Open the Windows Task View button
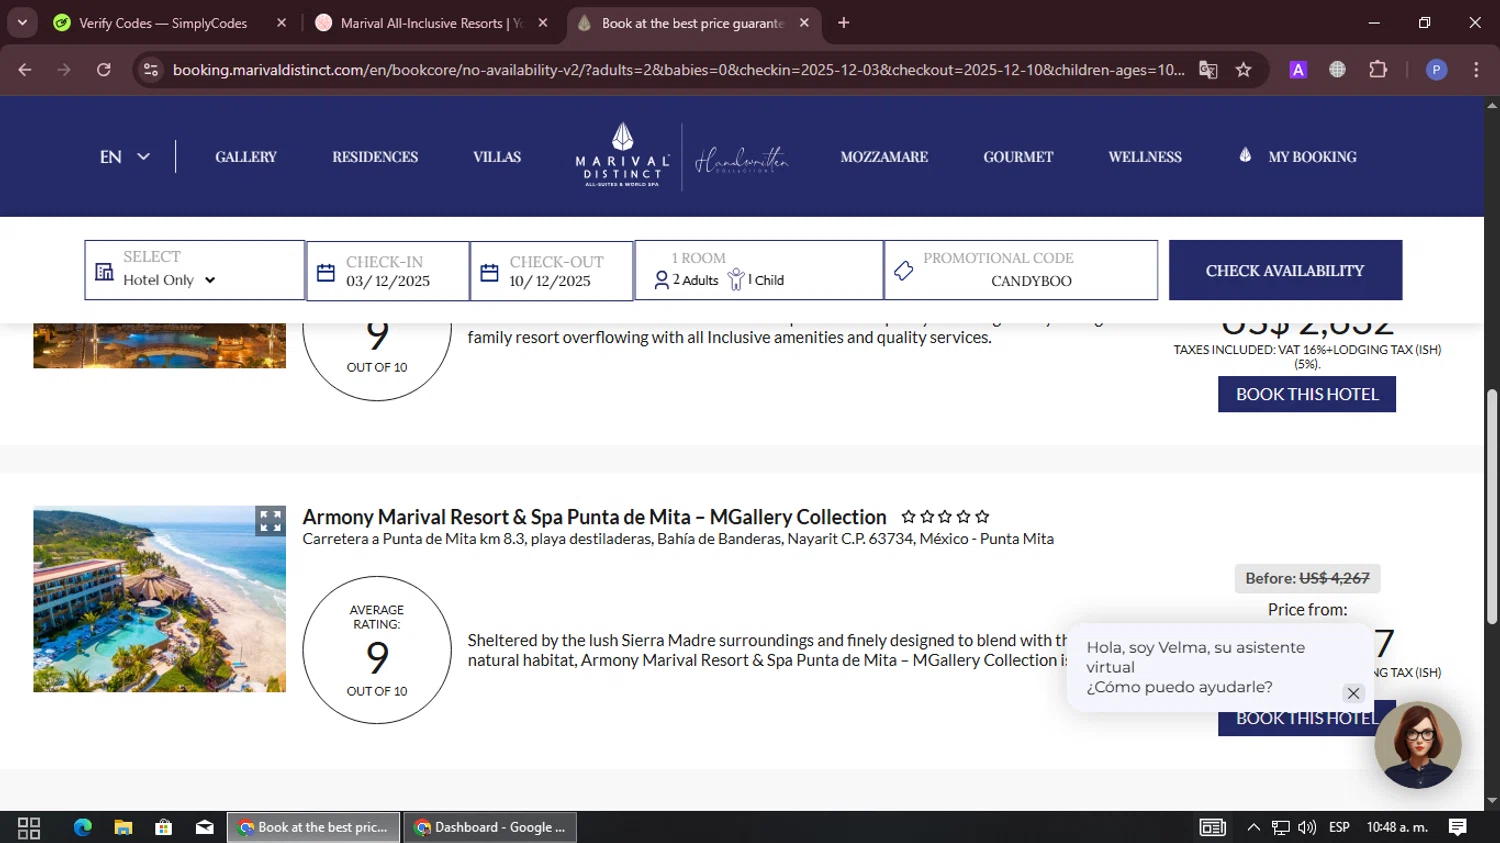The width and height of the screenshot is (1500, 843). pyautogui.click(x=29, y=827)
